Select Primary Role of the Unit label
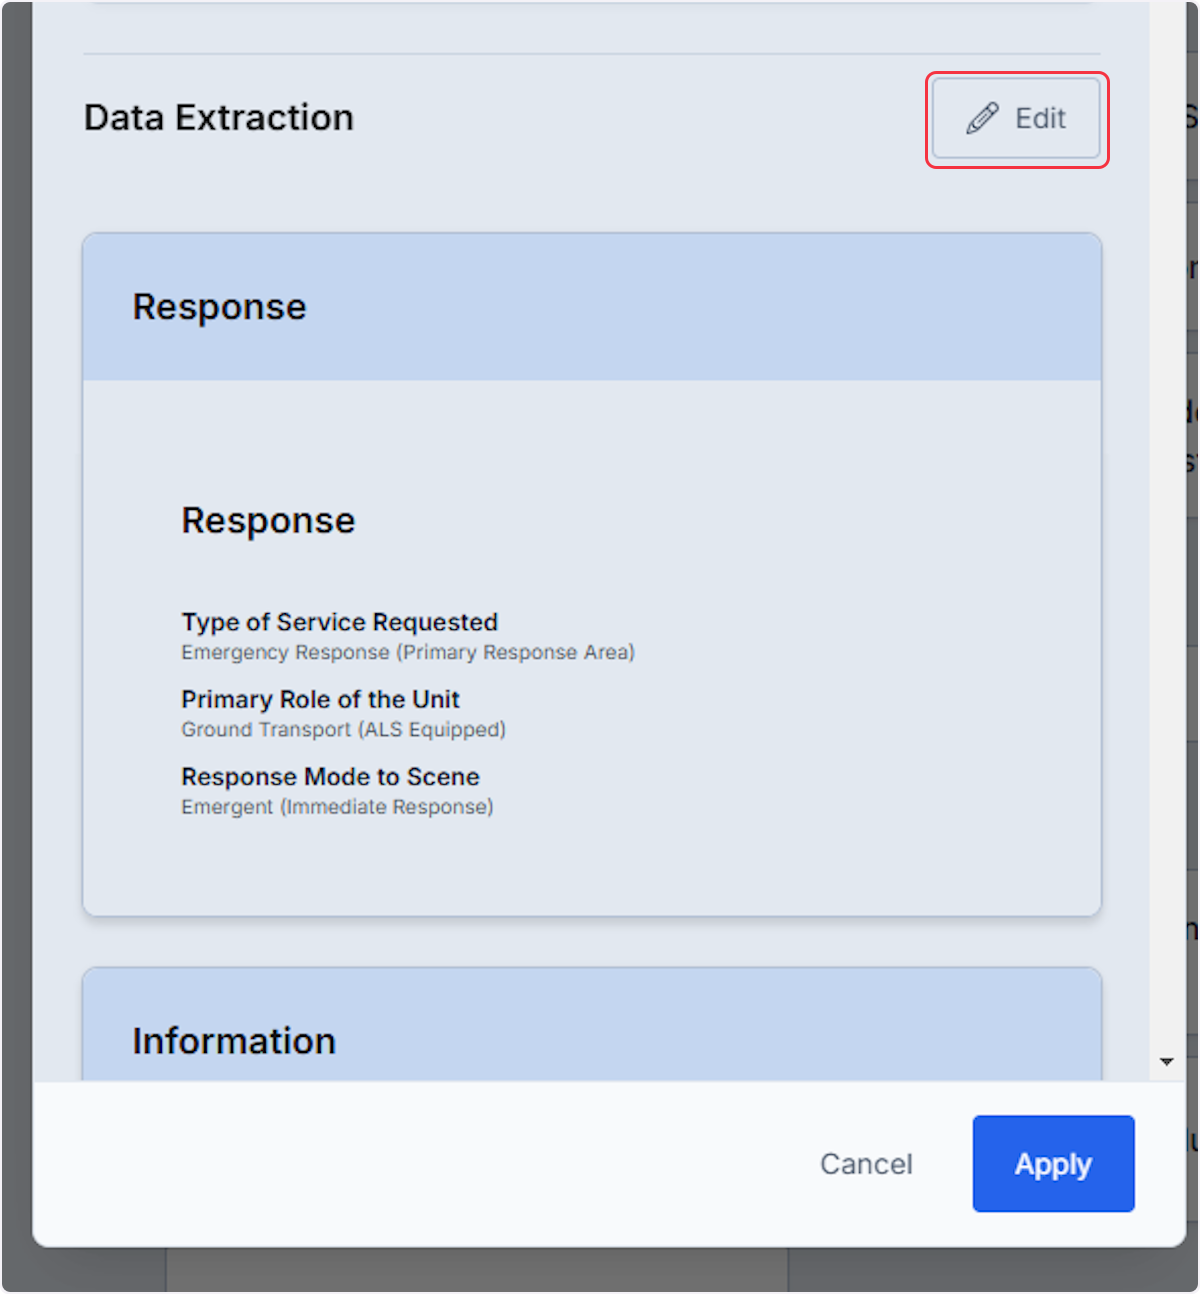The height and width of the screenshot is (1294, 1200). pyautogui.click(x=321, y=699)
